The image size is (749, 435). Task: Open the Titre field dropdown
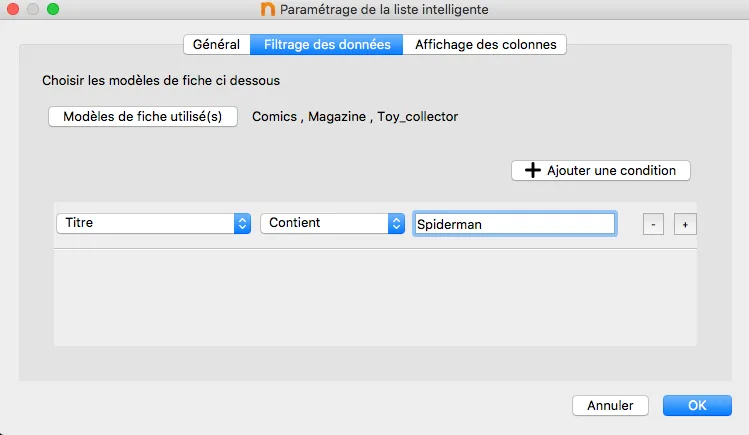click(x=153, y=223)
